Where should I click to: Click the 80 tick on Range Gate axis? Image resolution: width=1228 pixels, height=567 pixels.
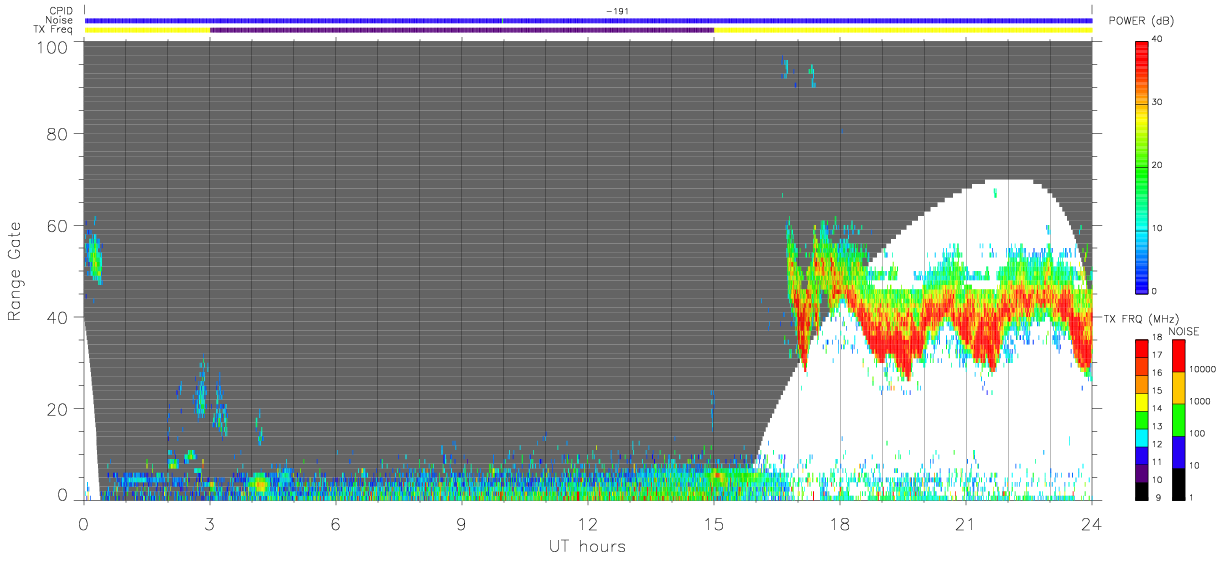click(x=58, y=133)
